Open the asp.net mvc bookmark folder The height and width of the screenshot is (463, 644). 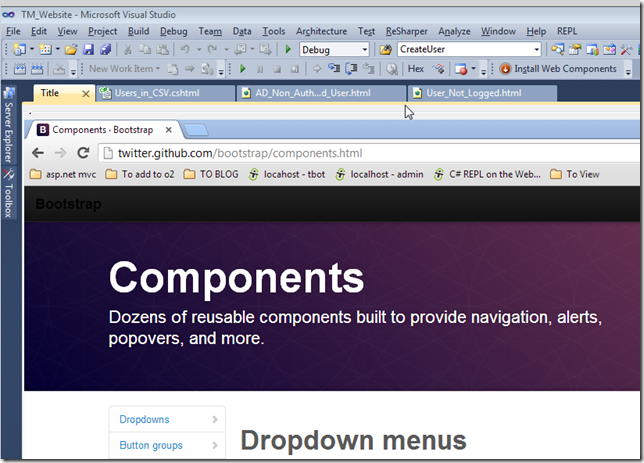(63, 175)
